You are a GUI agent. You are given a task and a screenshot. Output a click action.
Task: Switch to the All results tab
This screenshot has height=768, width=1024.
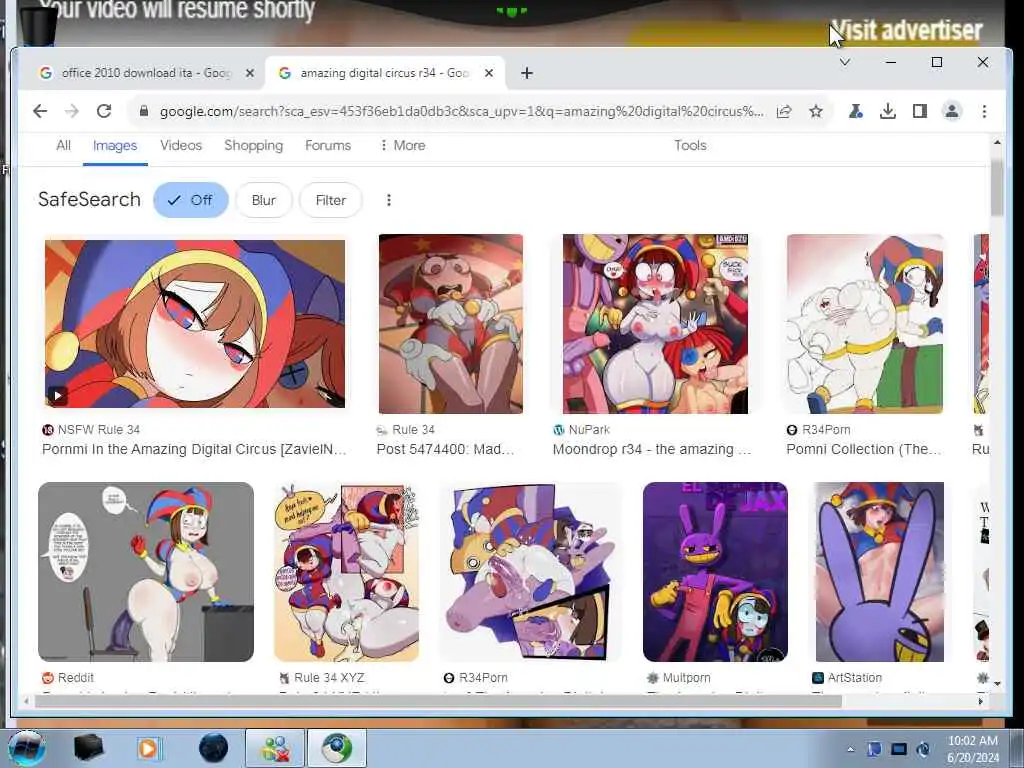63,145
